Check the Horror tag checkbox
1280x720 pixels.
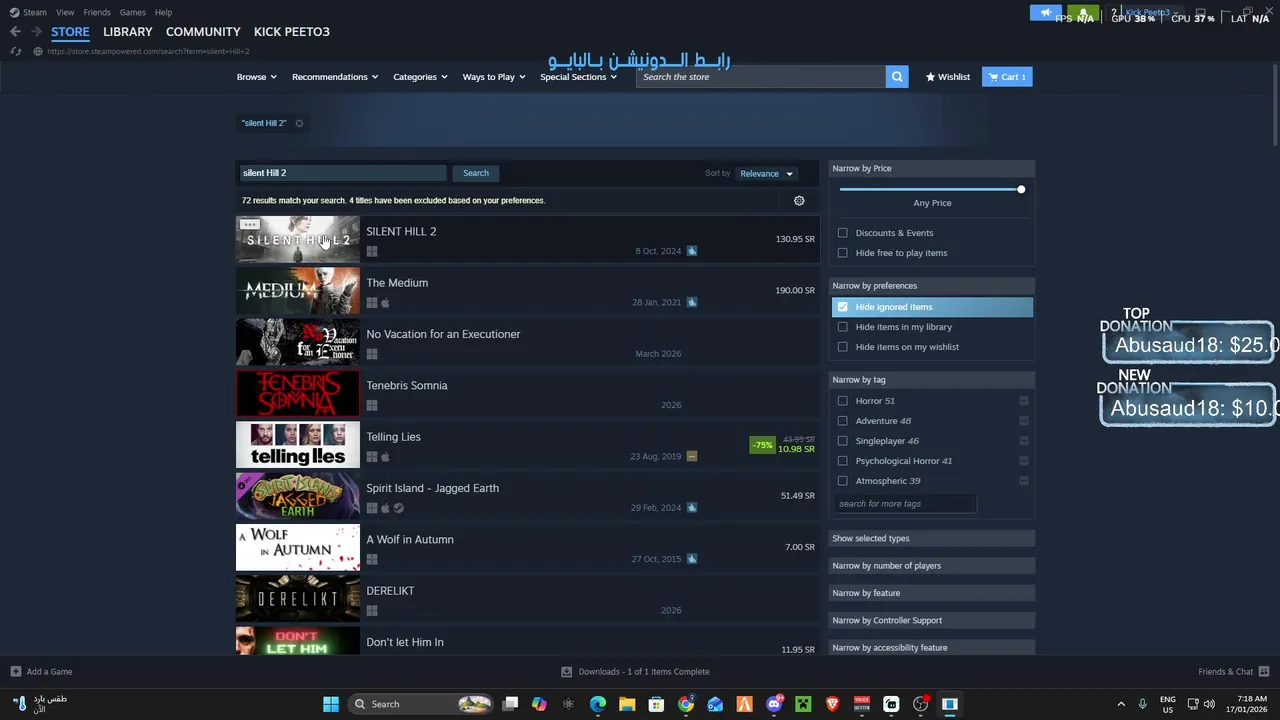843,401
